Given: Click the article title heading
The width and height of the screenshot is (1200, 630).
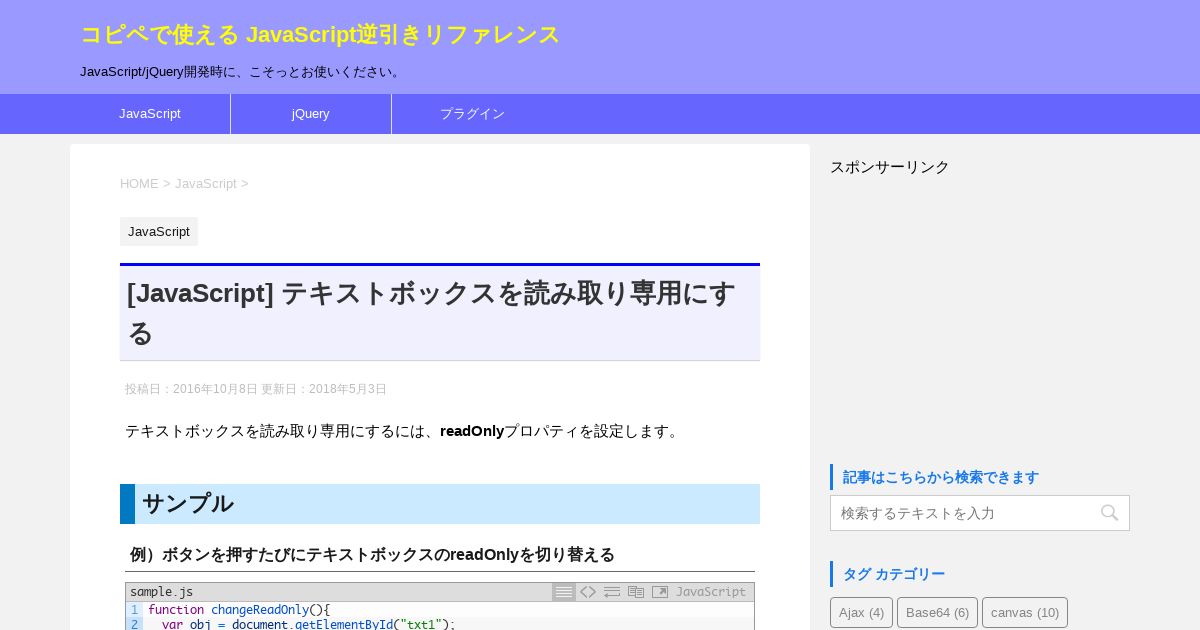Looking at the screenshot, I should click(x=440, y=313).
